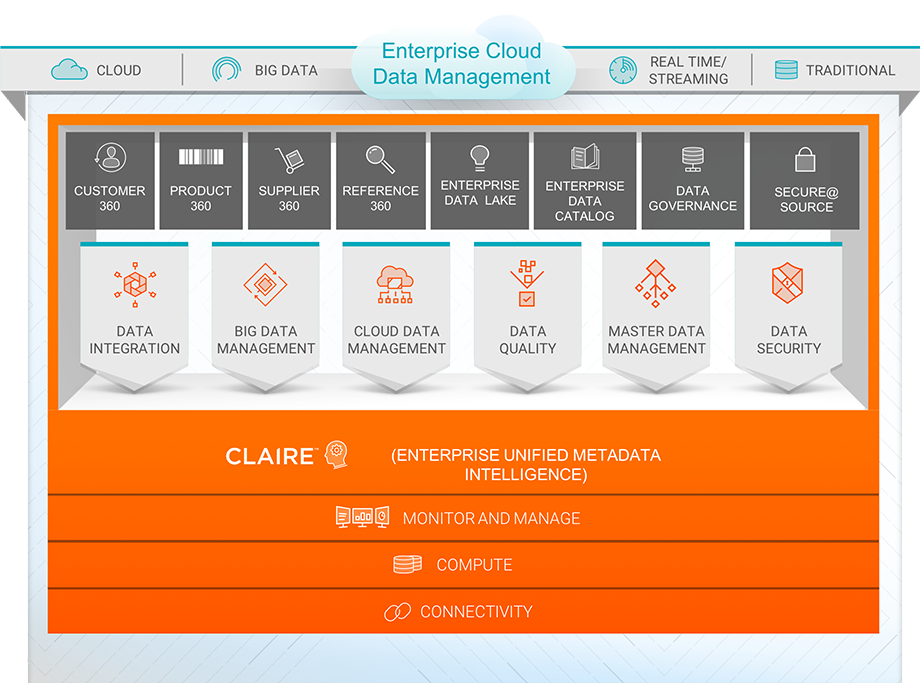Click the Real Time/Streaming clock icon

point(623,70)
